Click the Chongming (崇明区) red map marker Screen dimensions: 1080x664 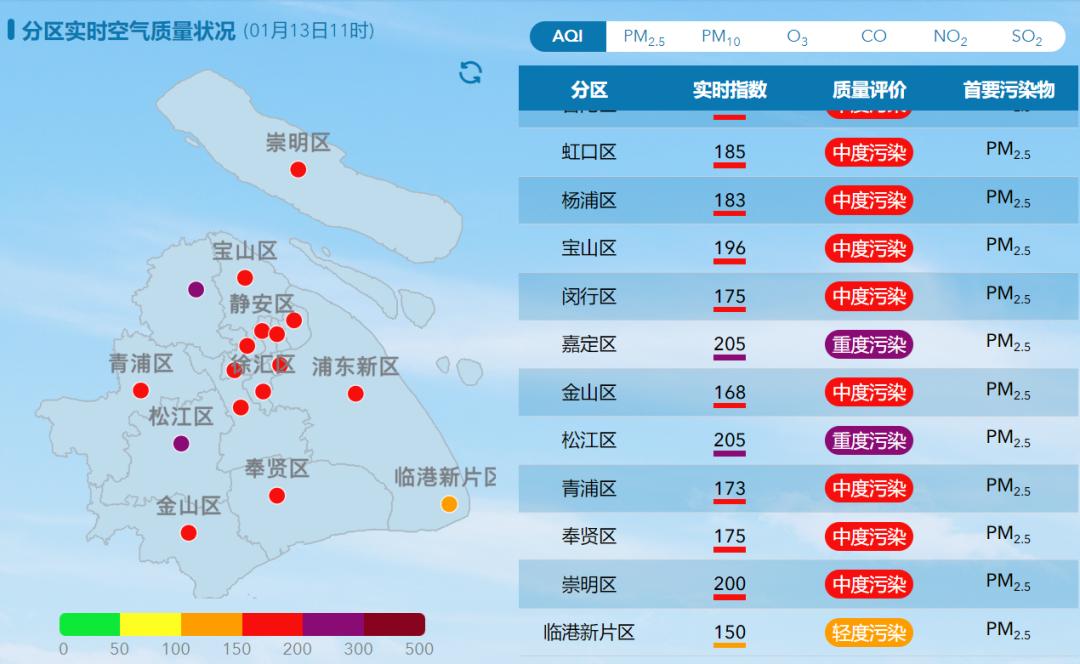point(298,170)
